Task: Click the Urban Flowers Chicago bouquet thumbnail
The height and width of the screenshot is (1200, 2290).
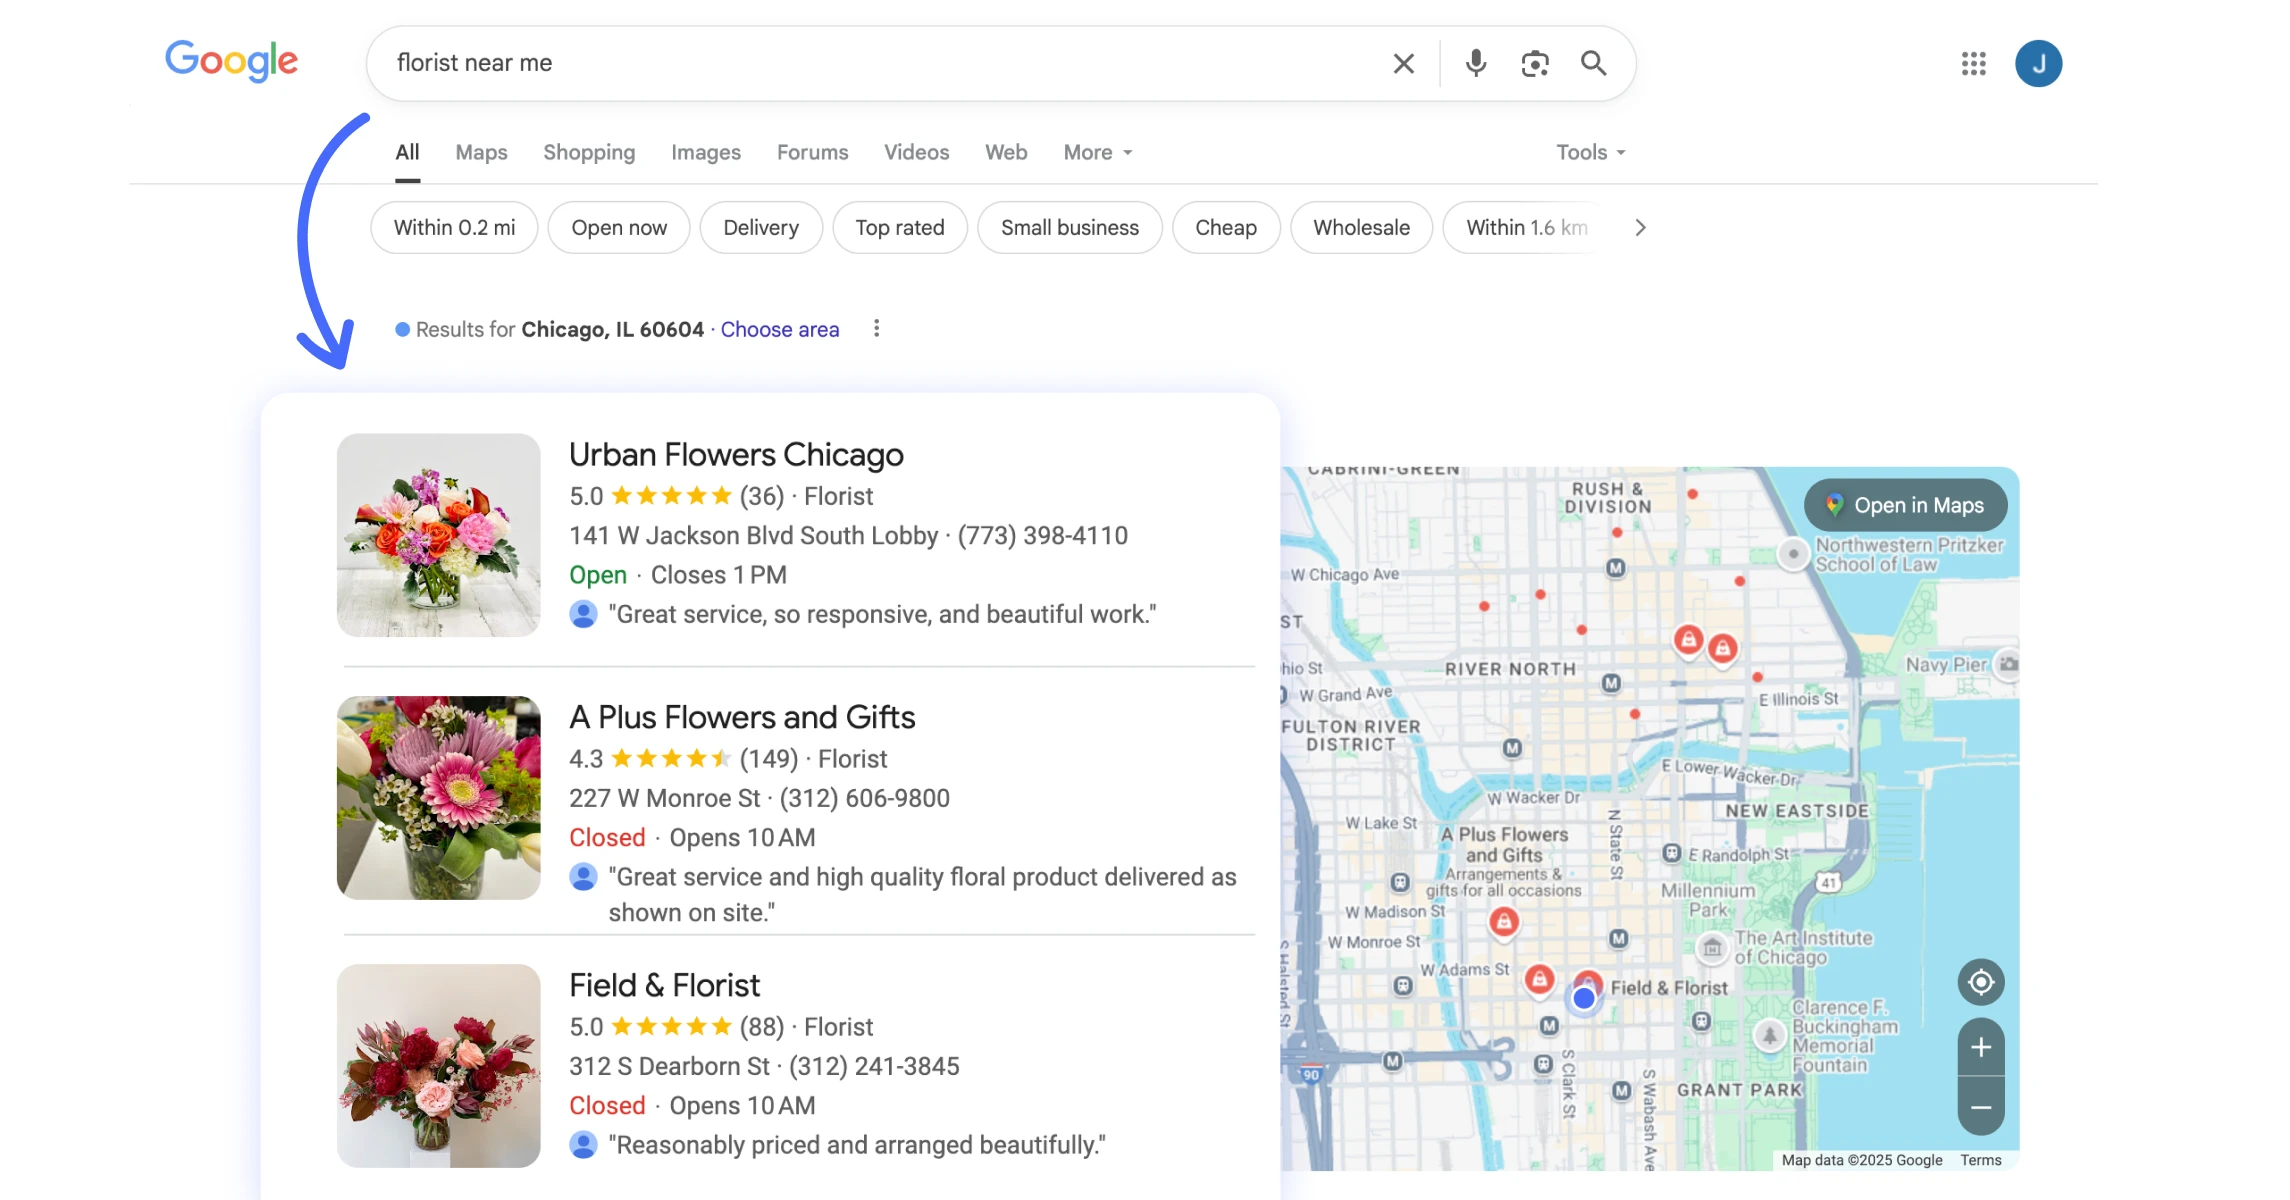Action: tap(438, 536)
